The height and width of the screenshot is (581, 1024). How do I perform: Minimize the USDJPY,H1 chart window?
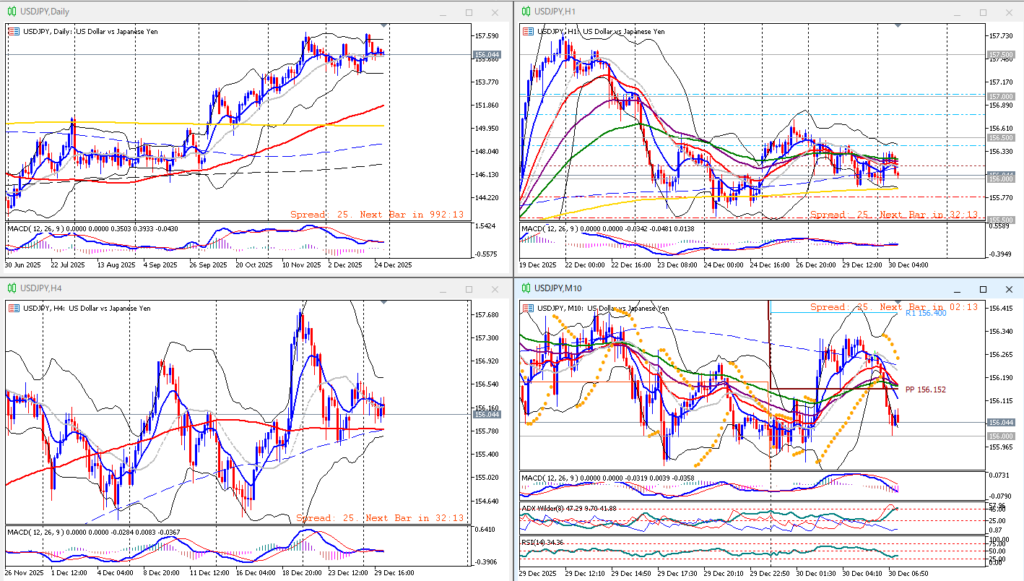tap(956, 11)
